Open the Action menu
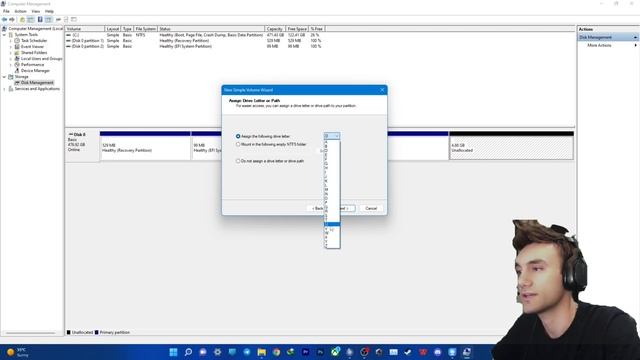640x360 pixels. point(20,11)
